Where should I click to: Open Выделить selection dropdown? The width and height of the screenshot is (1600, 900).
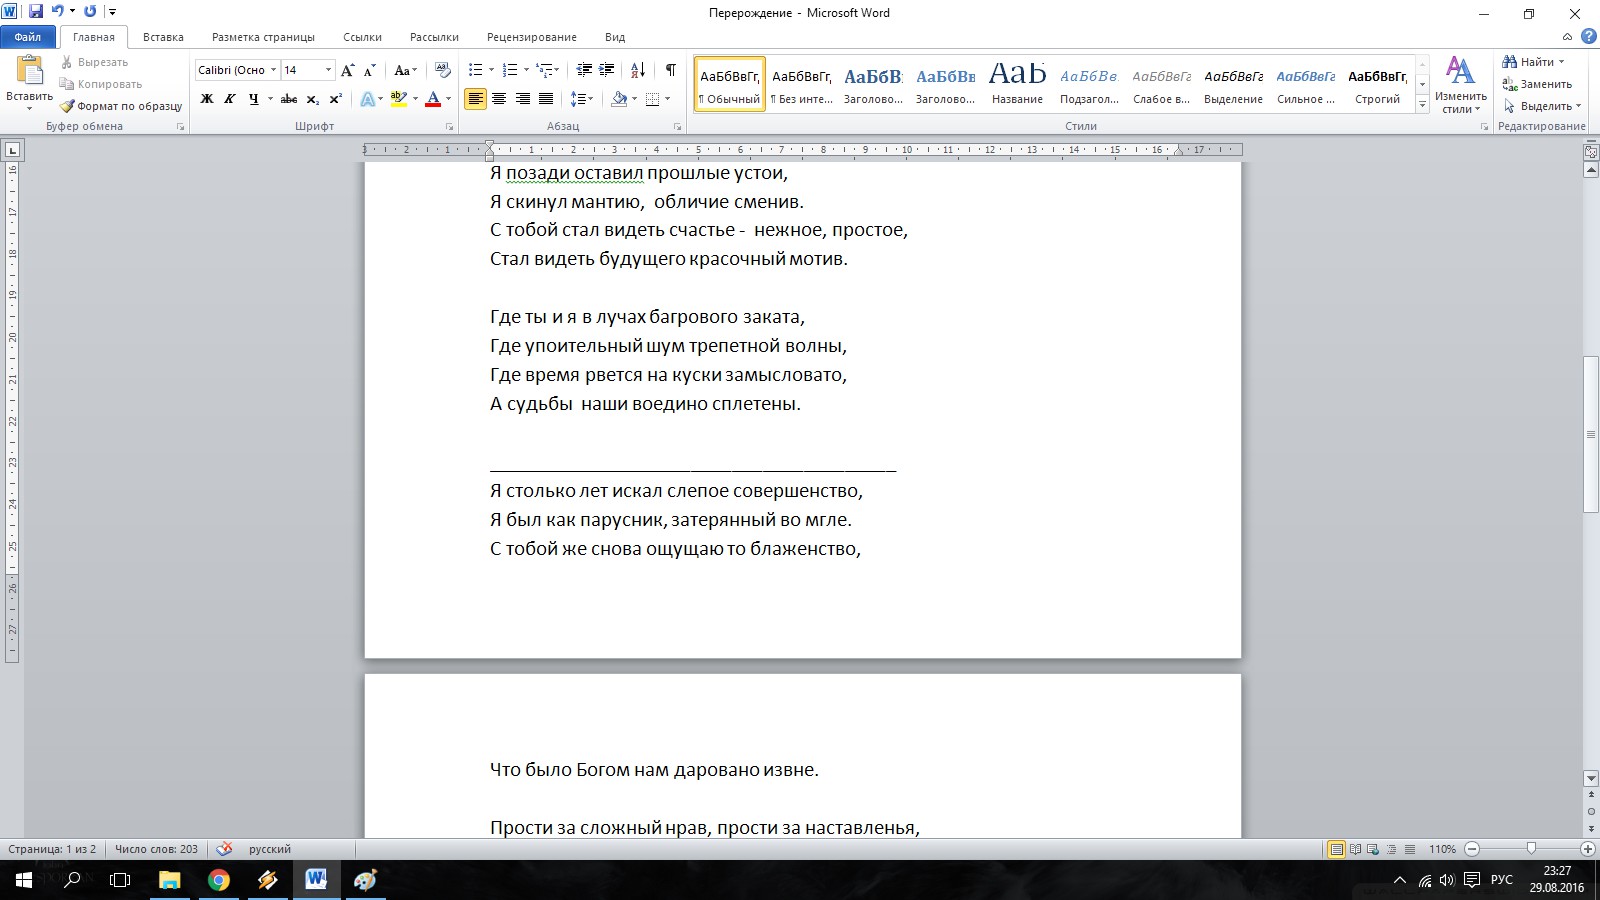pos(1542,106)
